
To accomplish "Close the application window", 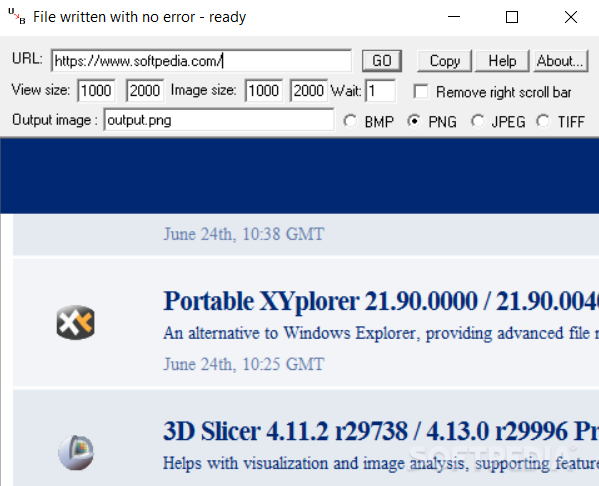I will [571, 17].
